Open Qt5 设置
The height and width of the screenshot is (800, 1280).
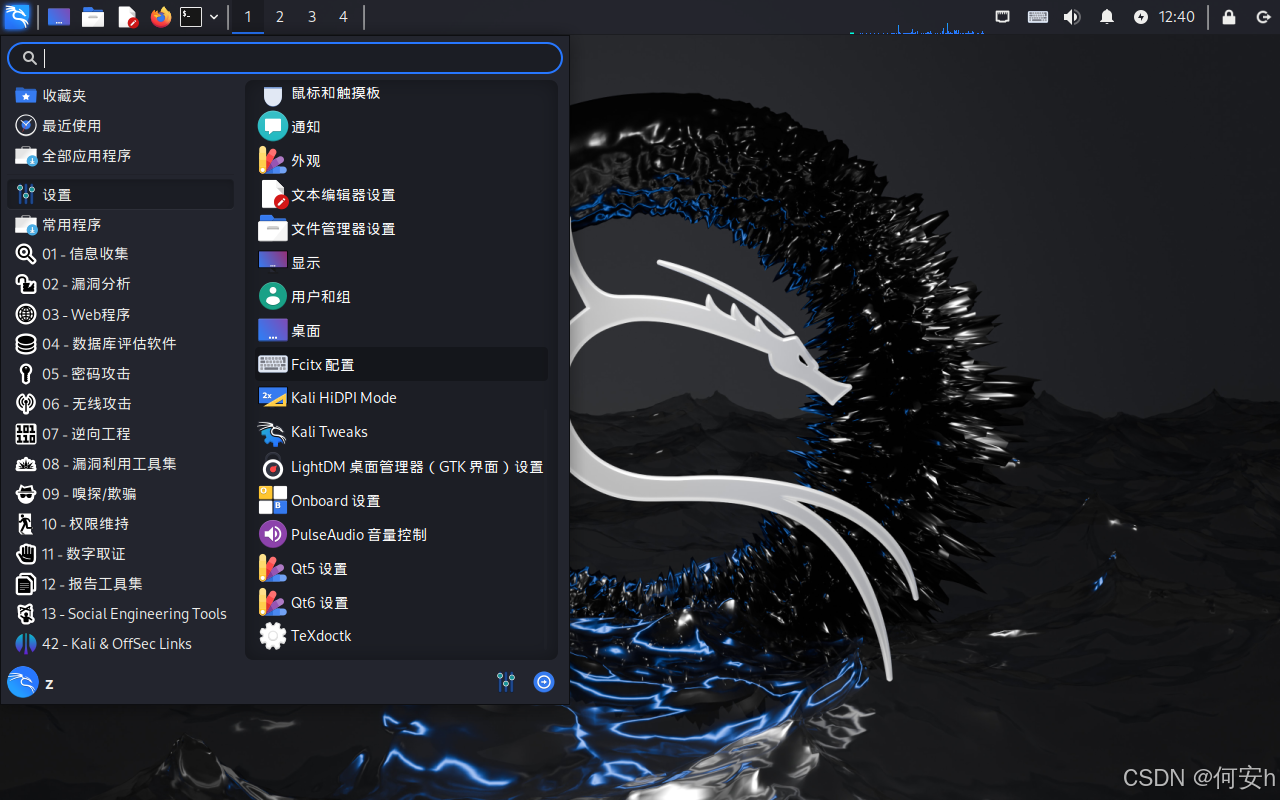[400, 569]
